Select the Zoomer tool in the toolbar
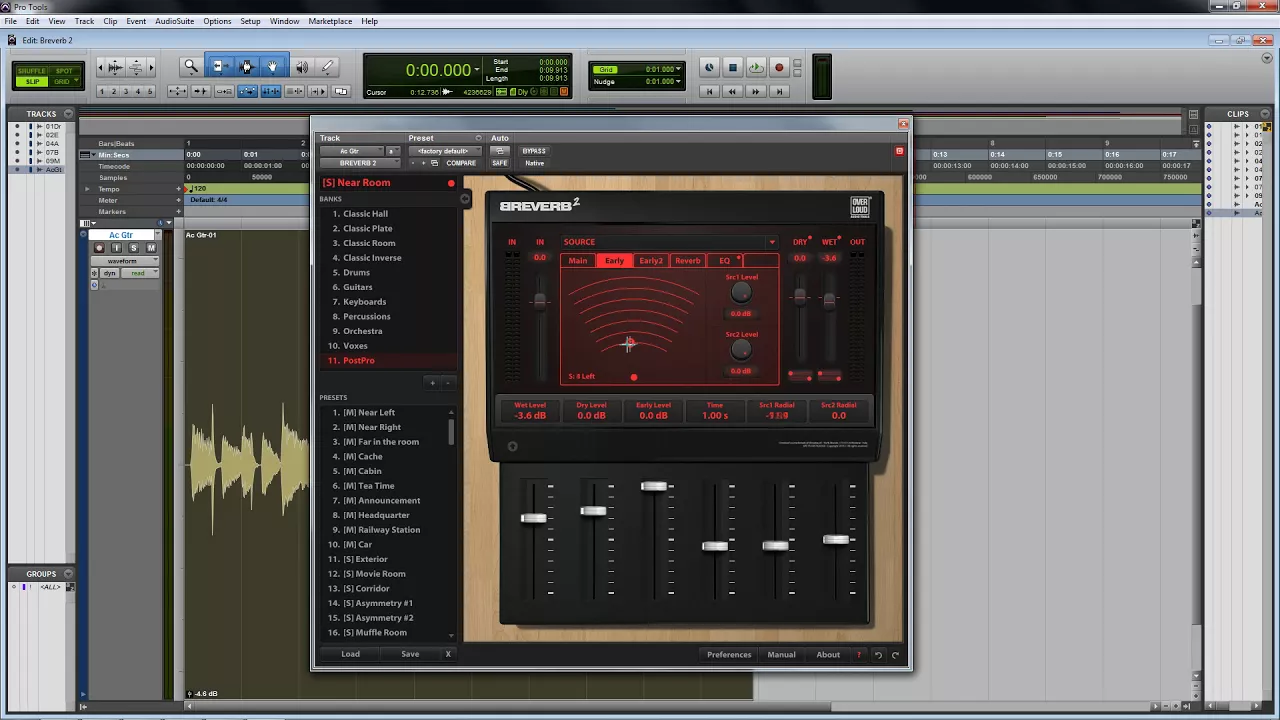This screenshot has height=720, width=1280. point(191,67)
